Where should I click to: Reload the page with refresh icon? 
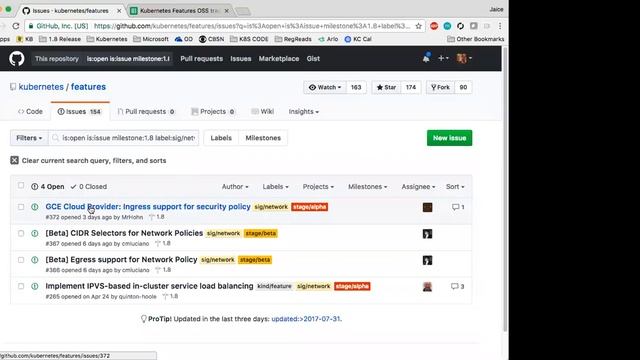coord(16,26)
